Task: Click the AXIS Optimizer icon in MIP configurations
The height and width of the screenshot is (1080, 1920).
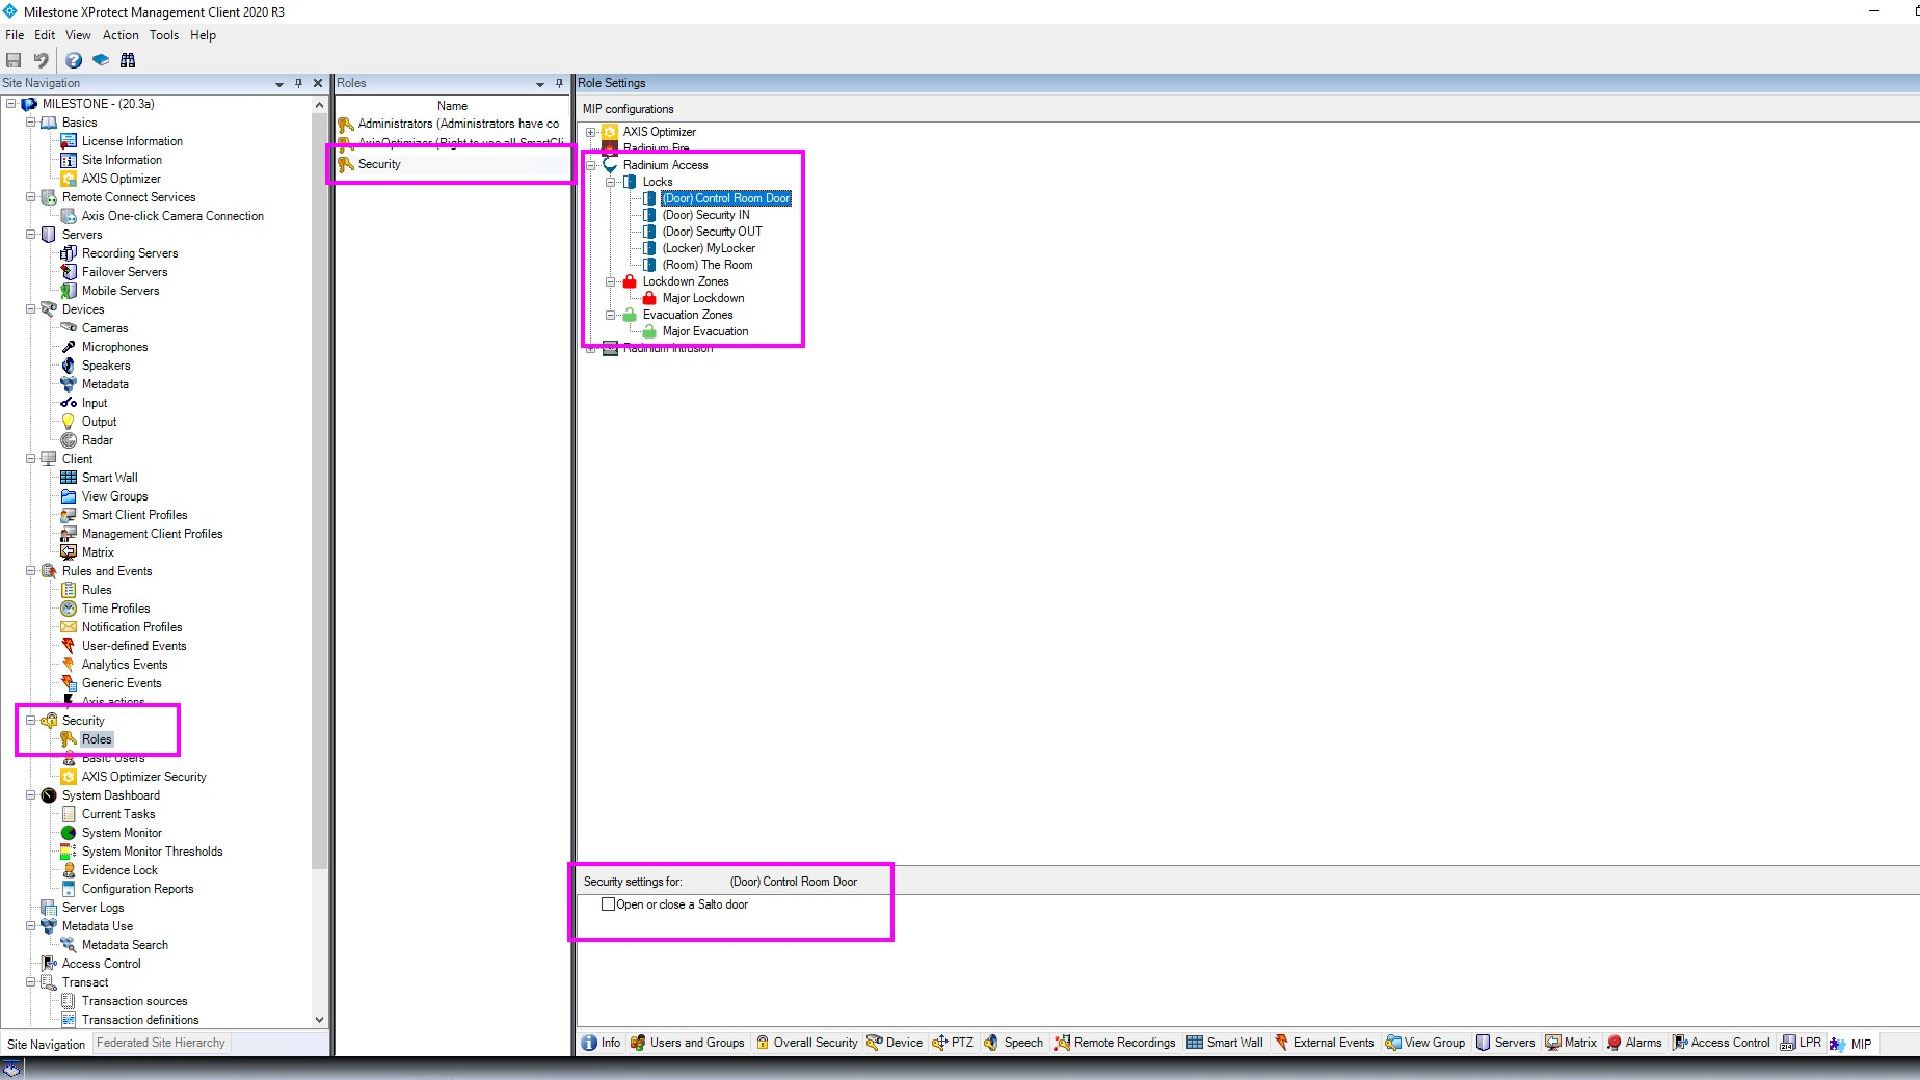Action: pyautogui.click(x=610, y=132)
